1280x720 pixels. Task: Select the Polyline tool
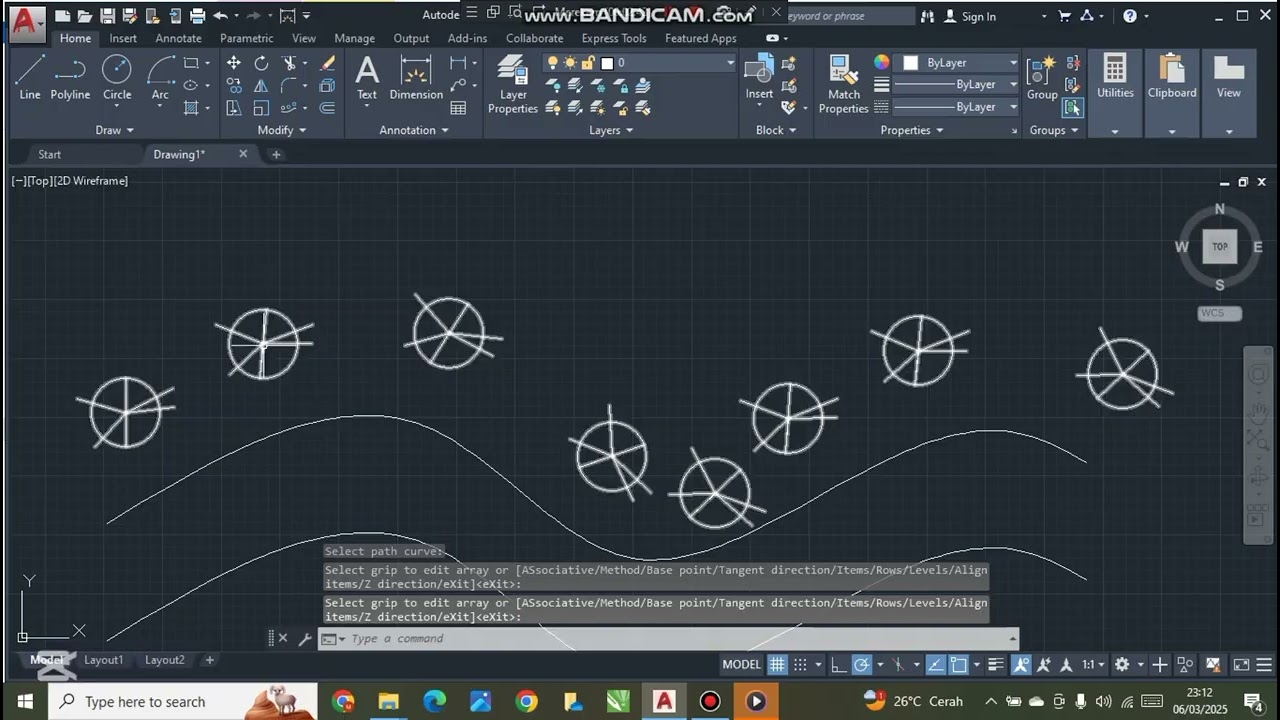[70, 78]
